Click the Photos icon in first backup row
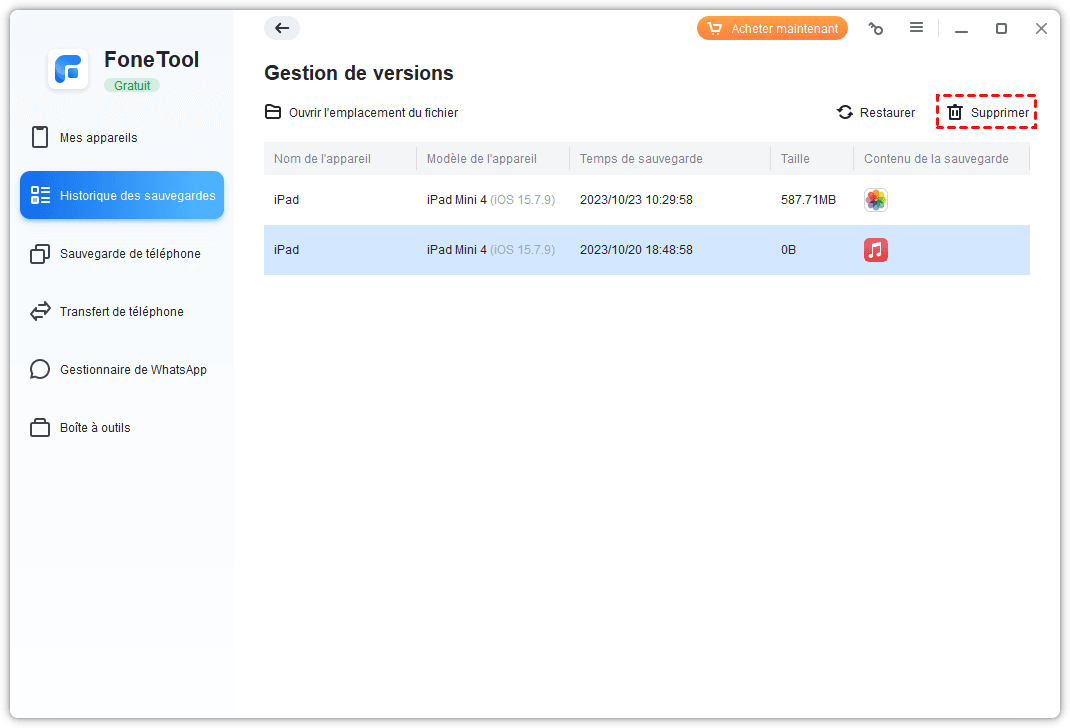 pos(876,200)
